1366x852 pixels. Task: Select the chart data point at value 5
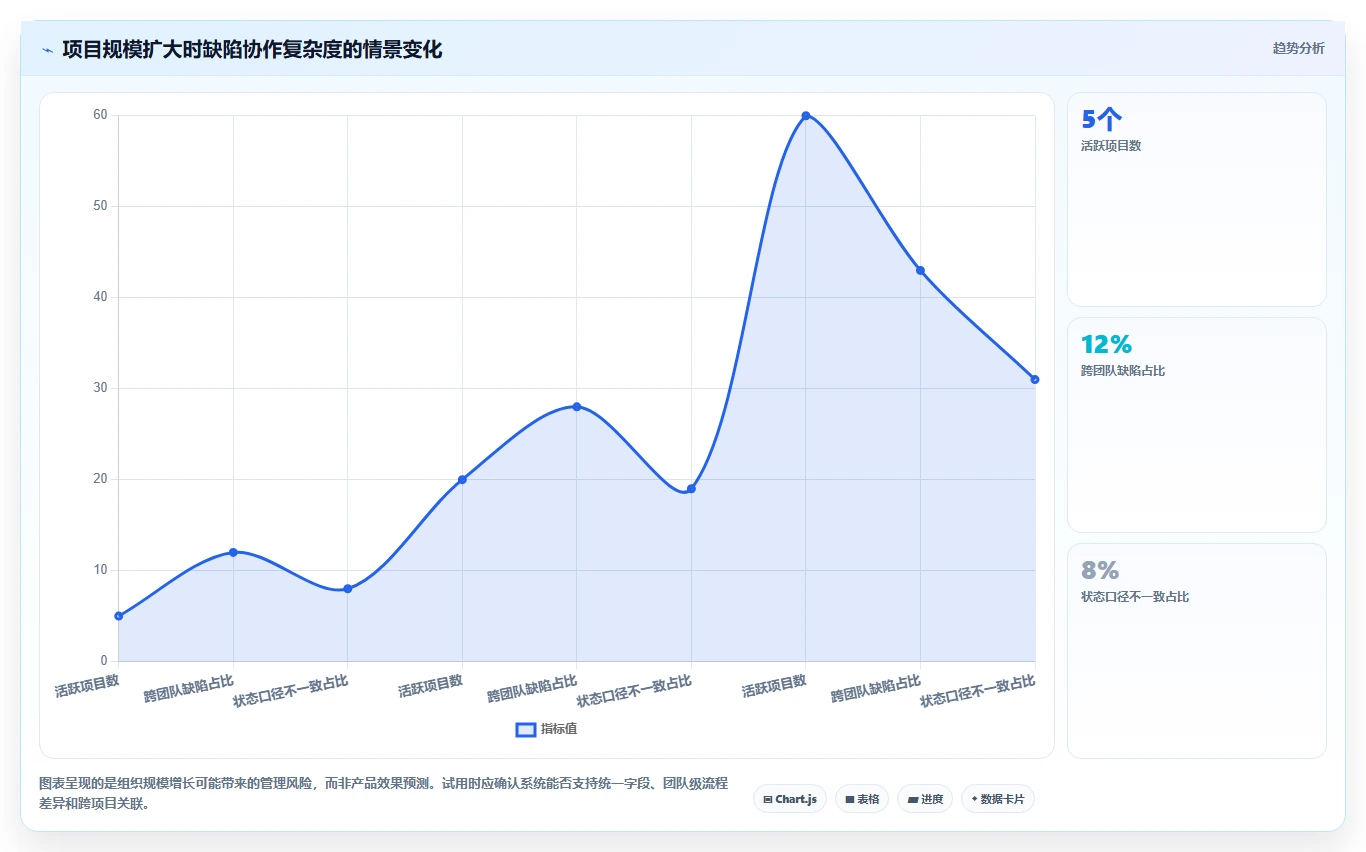(x=119, y=616)
